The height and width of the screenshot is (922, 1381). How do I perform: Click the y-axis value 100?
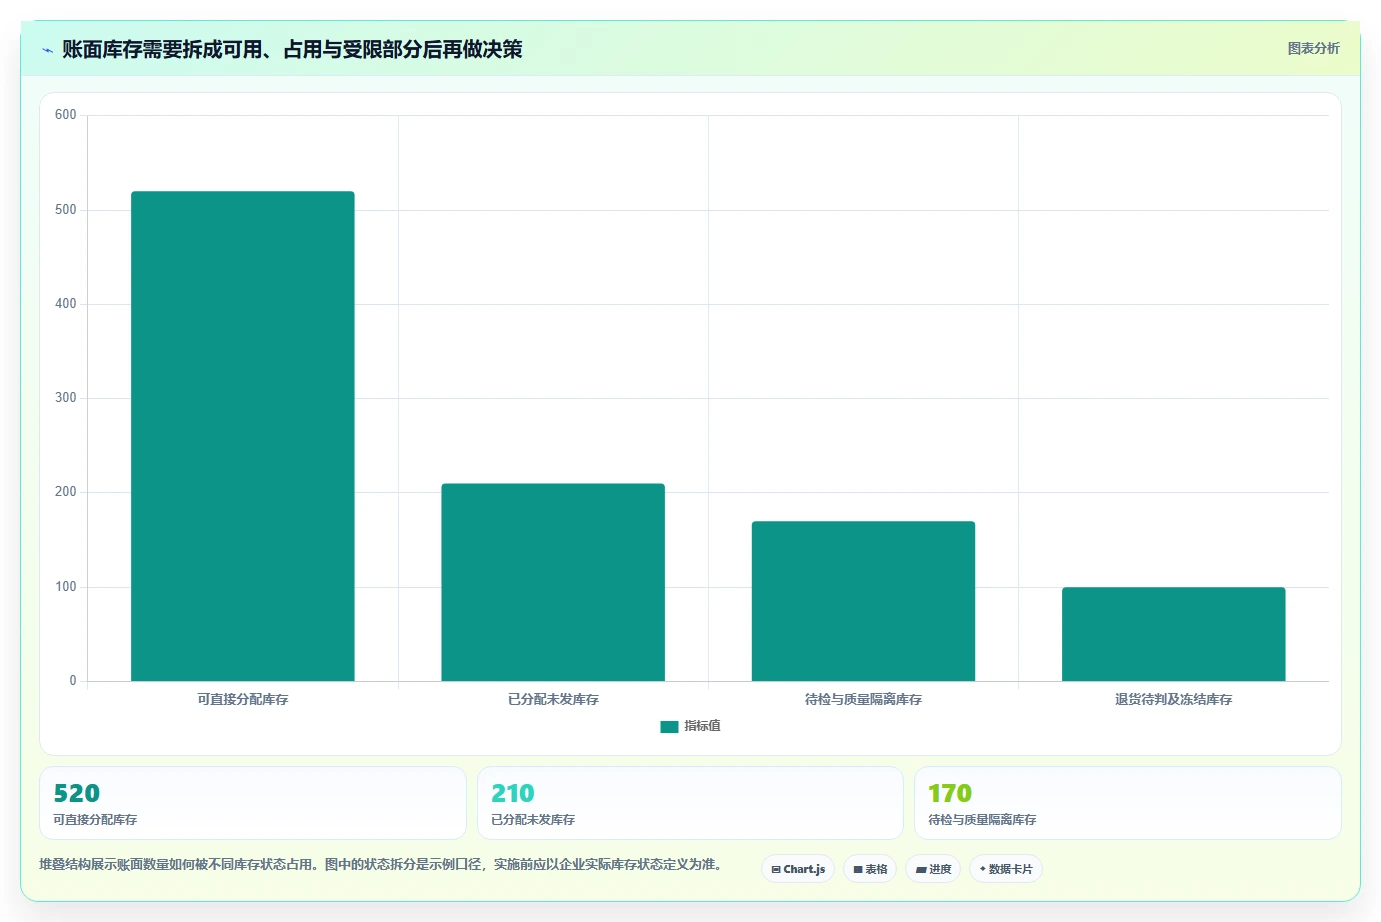point(66,587)
